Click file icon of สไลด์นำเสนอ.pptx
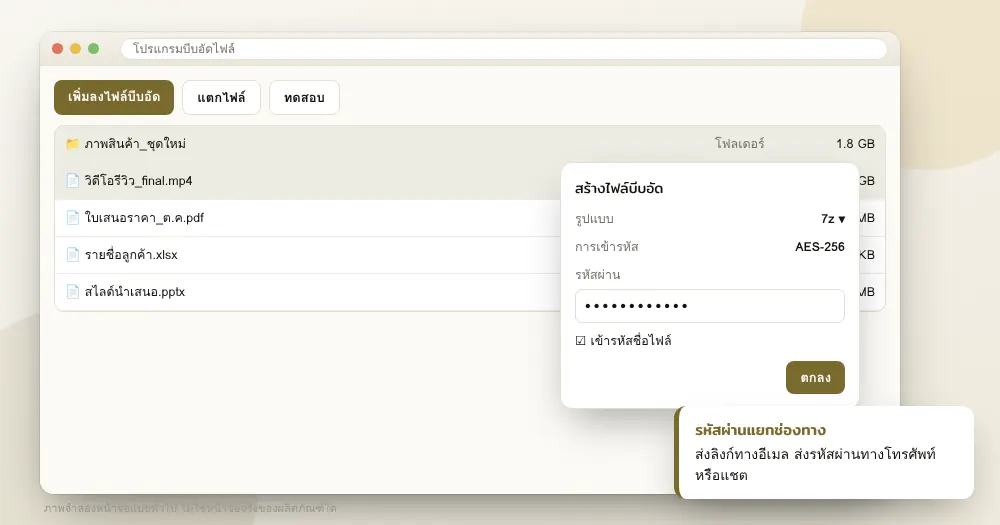The height and width of the screenshot is (525, 1000). click(73, 292)
